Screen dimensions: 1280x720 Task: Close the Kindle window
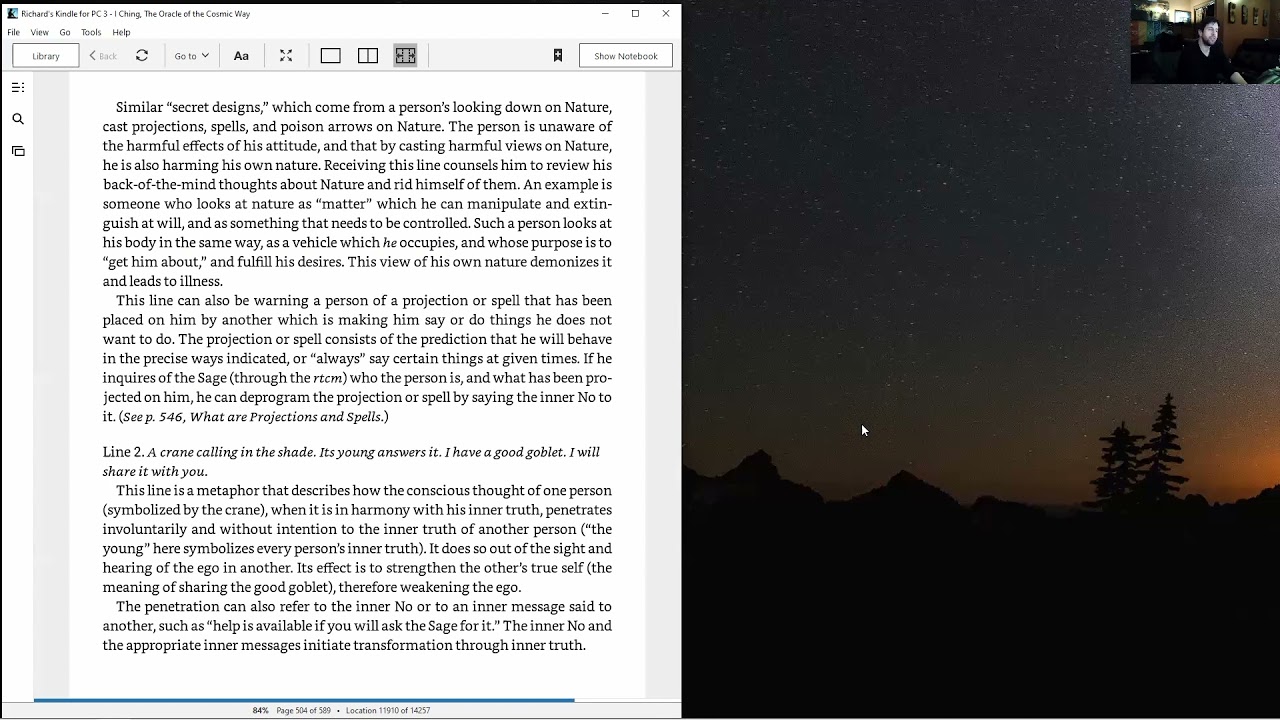point(666,14)
